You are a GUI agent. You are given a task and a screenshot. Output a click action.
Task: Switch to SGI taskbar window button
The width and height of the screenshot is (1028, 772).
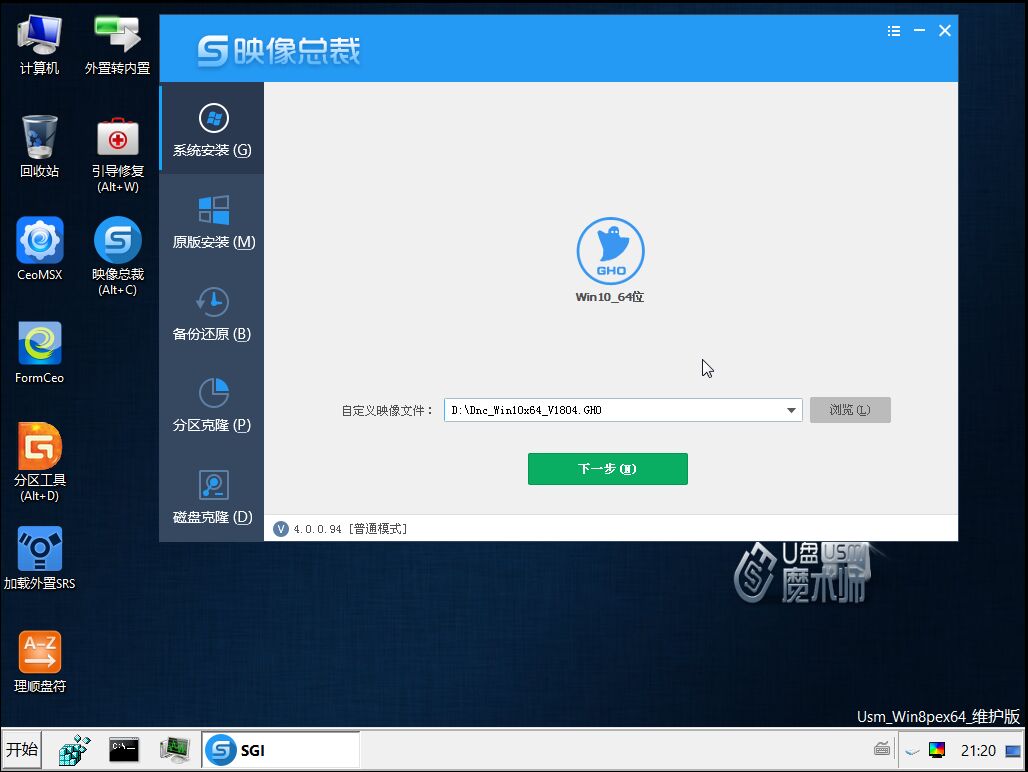click(281, 750)
